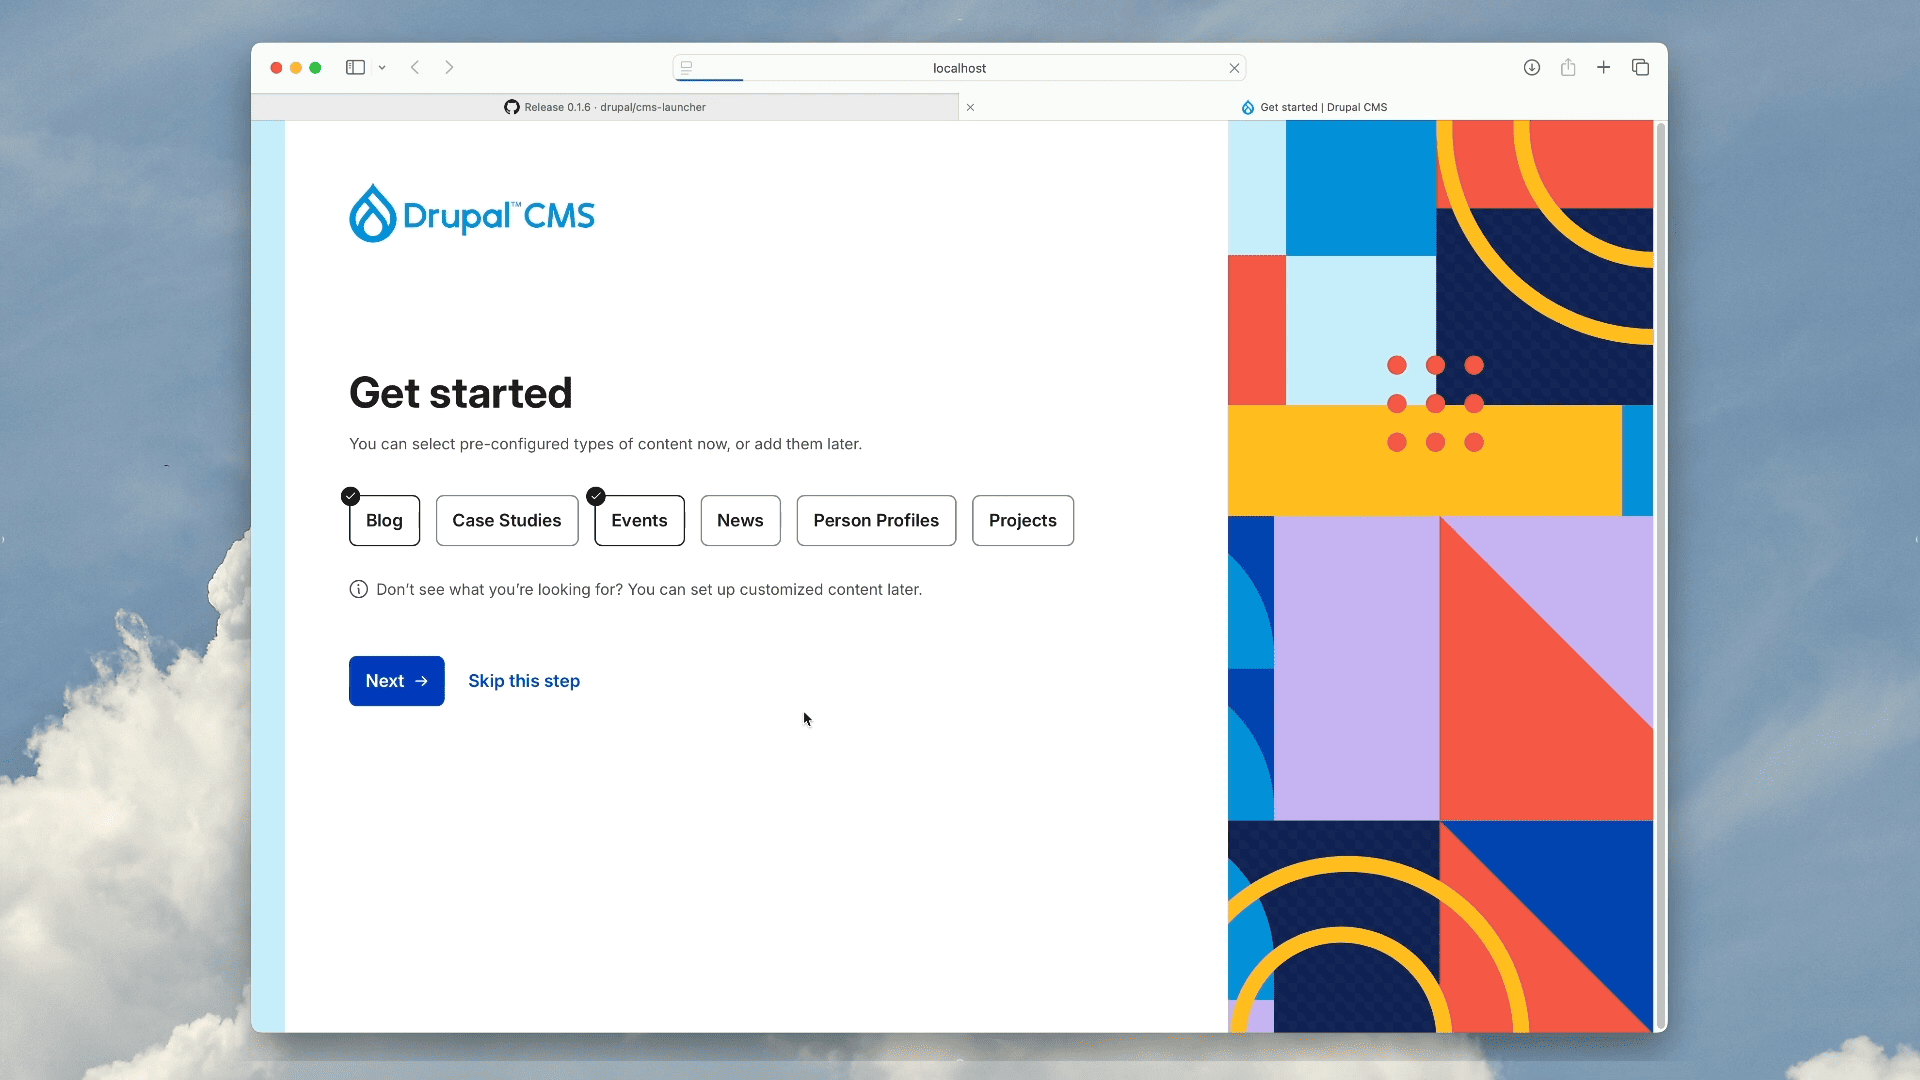
Task: Show the tab overview icon
Action: (1639, 67)
